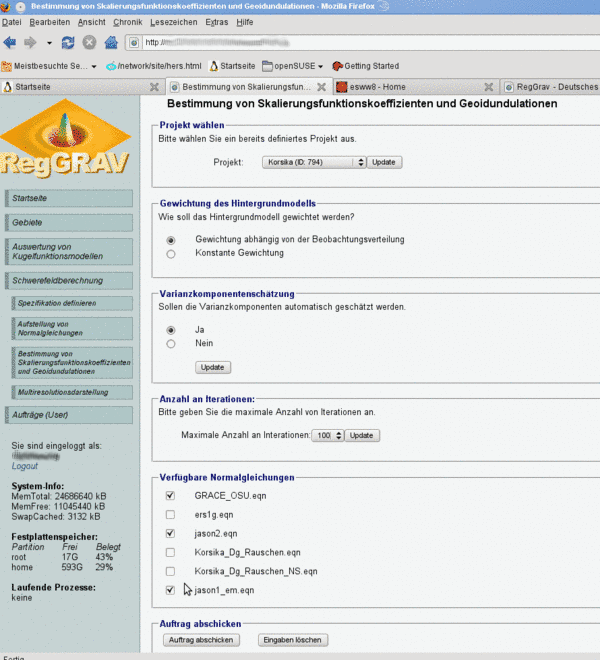Screen dimensions: 600x660
Task: Check the Korsika_Dg_Rauschen_NS.eqn checkbox
Action: point(170,571)
